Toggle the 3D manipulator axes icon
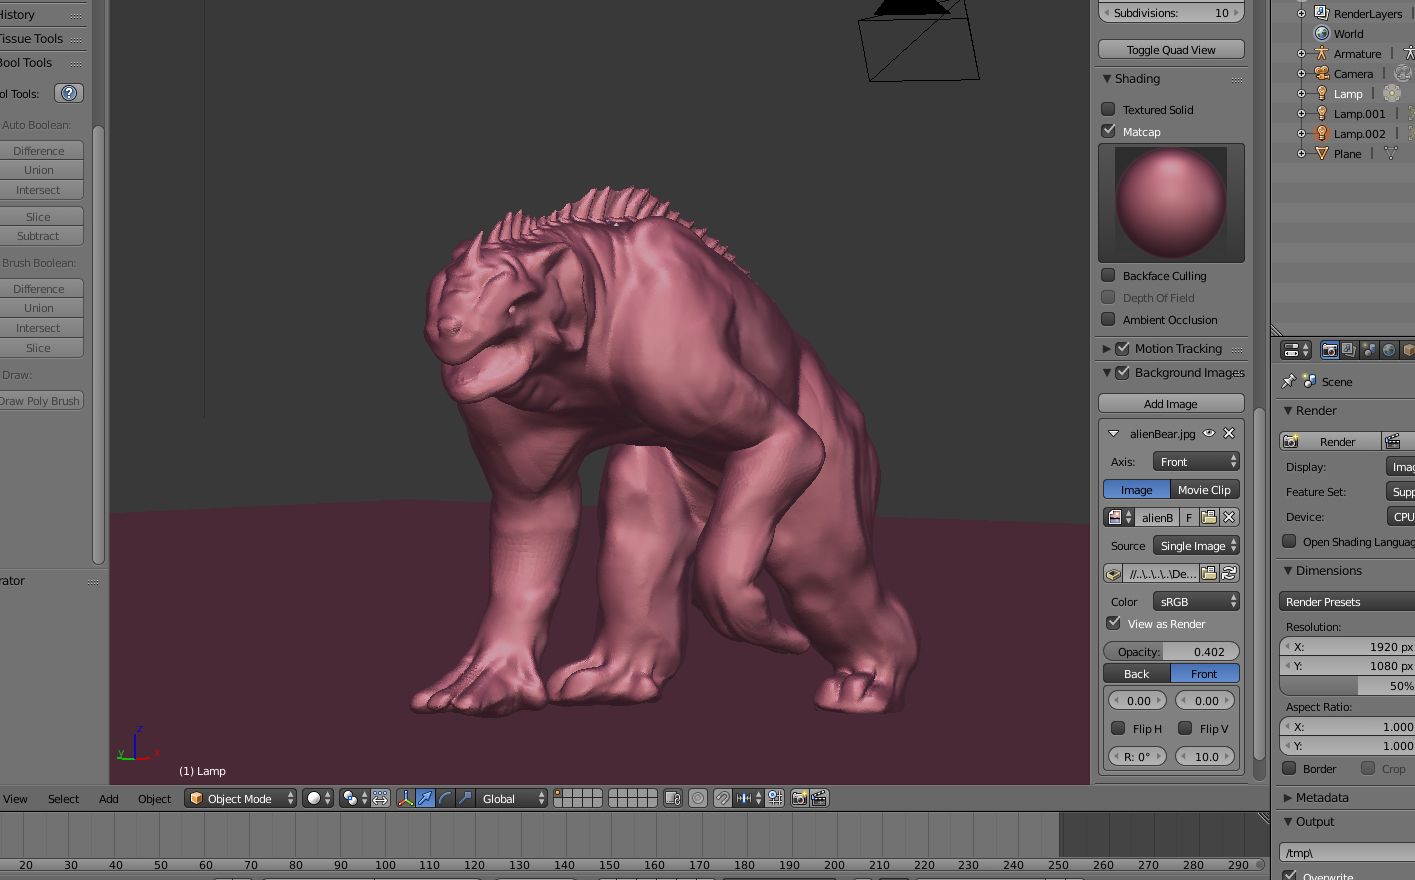Viewport: 1415px width, 880px height. [405, 798]
